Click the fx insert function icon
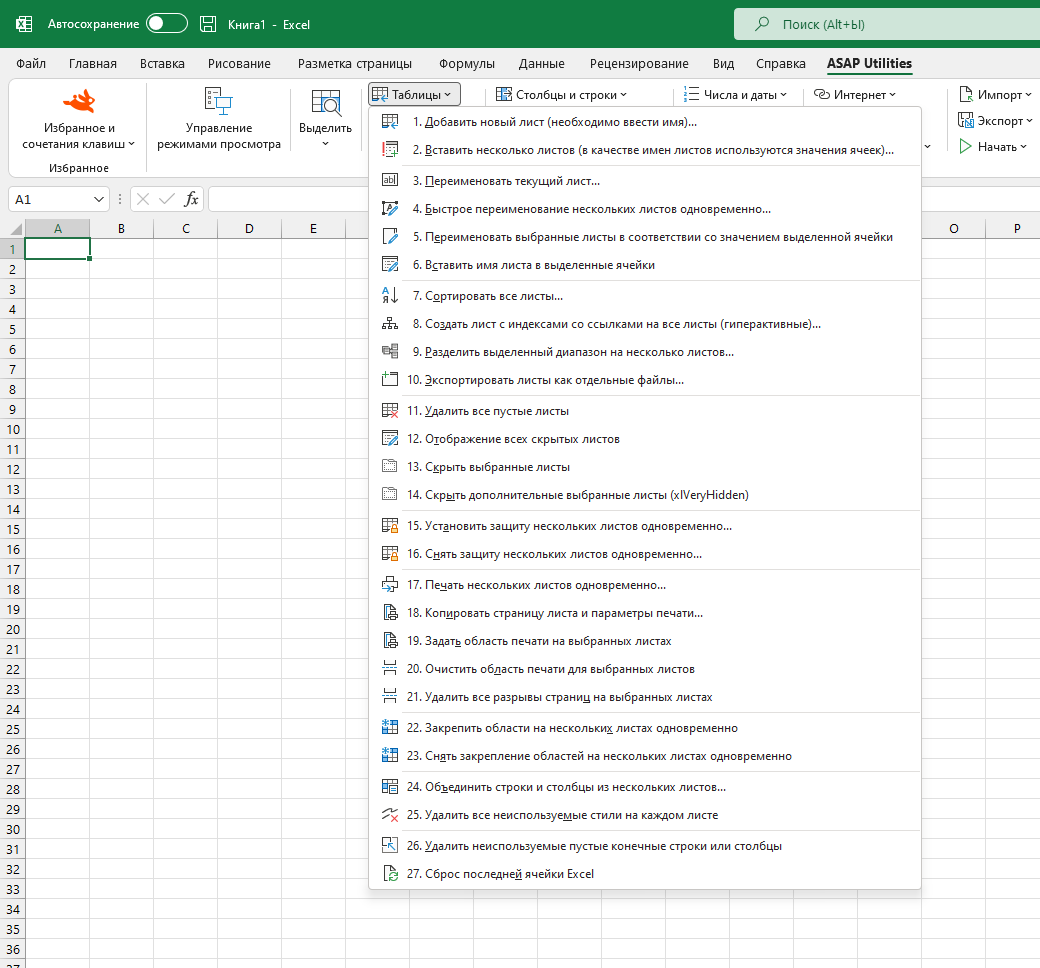 pyautogui.click(x=191, y=199)
